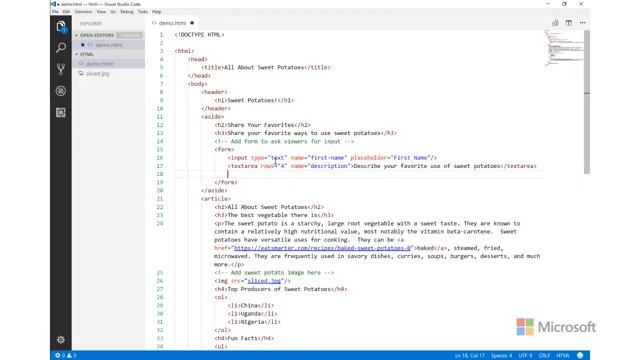The image size is (640, 360).
Task: Open the Manage gear at bottom left
Action: [x=61, y=340]
